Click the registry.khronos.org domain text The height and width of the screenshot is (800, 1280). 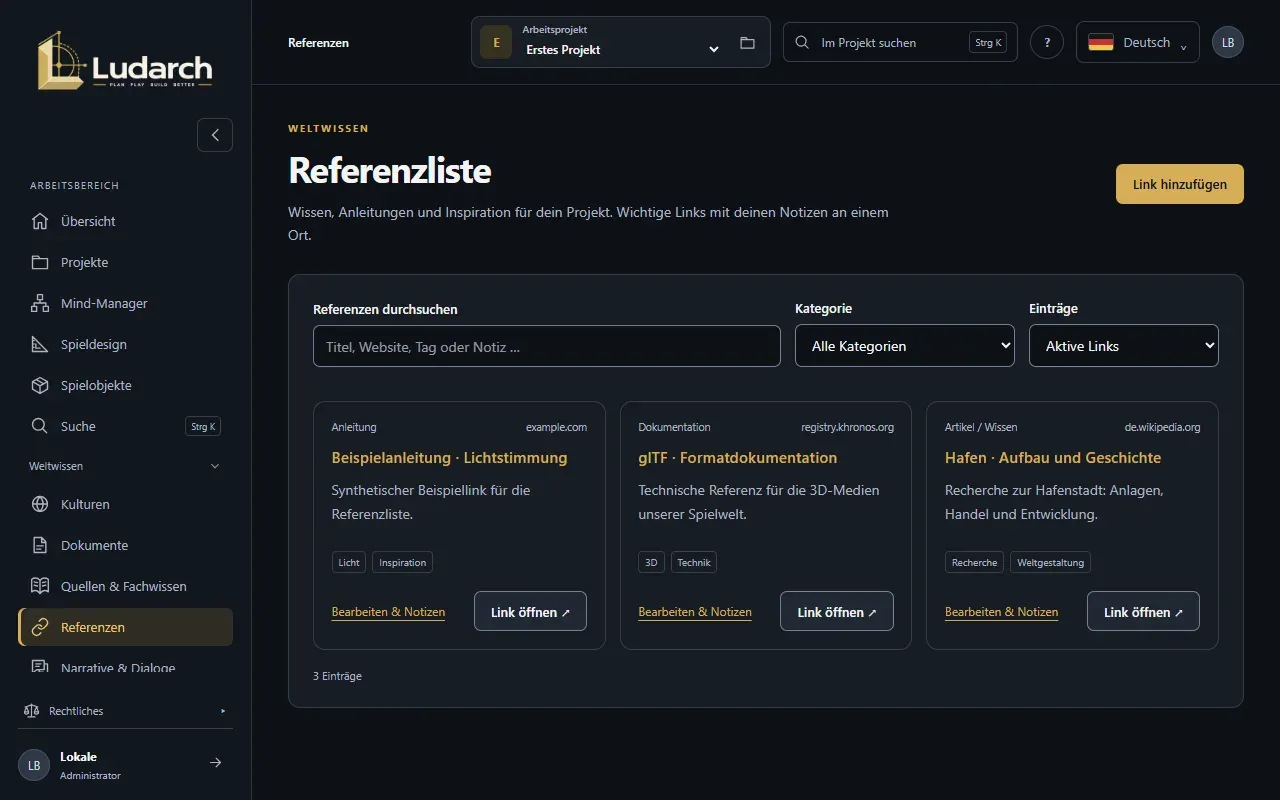pos(848,427)
